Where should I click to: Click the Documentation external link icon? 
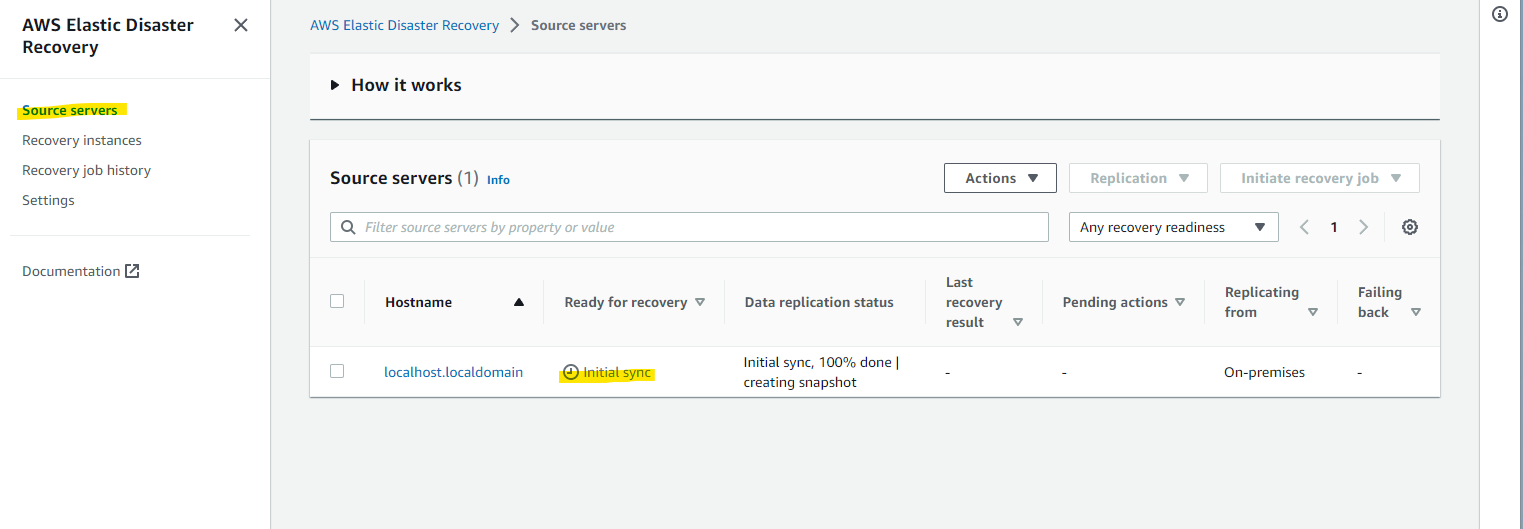(x=132, y=271)
